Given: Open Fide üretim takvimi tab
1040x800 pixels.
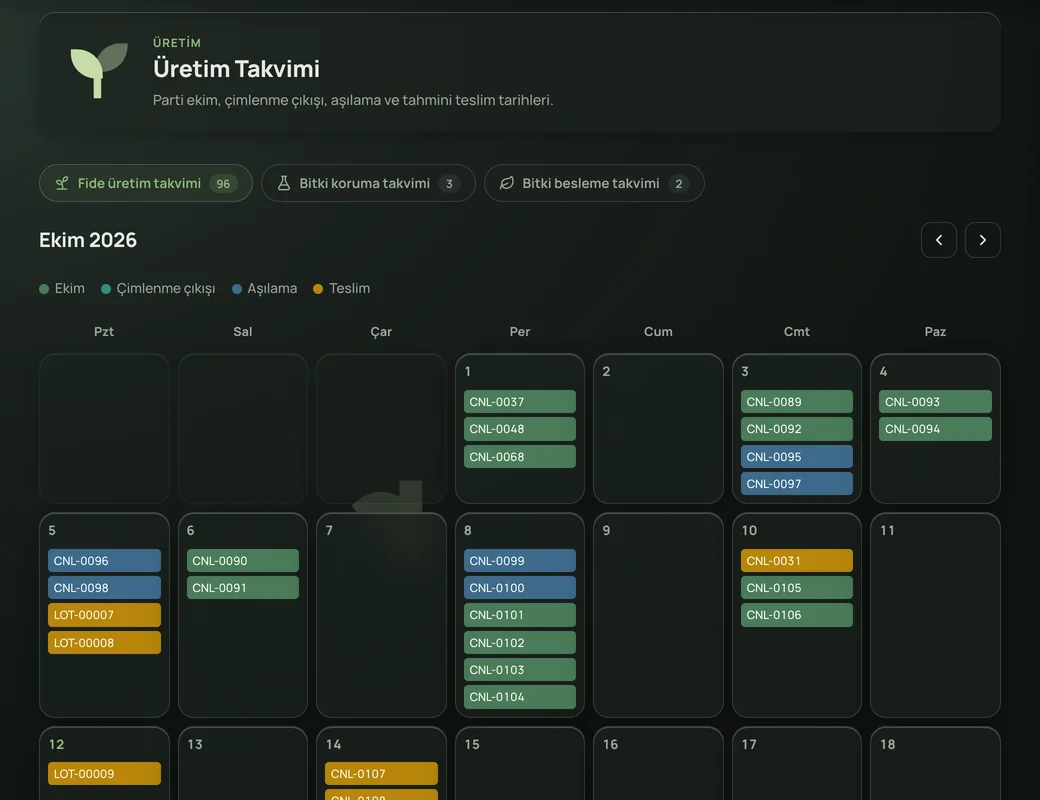Looking at the screenshot, I should [x=146, y=183].
